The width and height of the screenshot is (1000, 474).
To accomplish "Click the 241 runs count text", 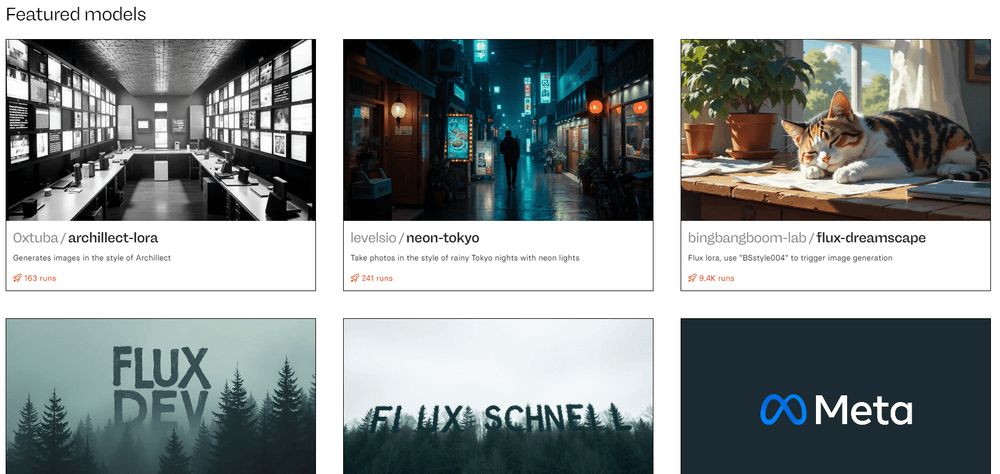I will pyautogui.click(x=378, y=278).
